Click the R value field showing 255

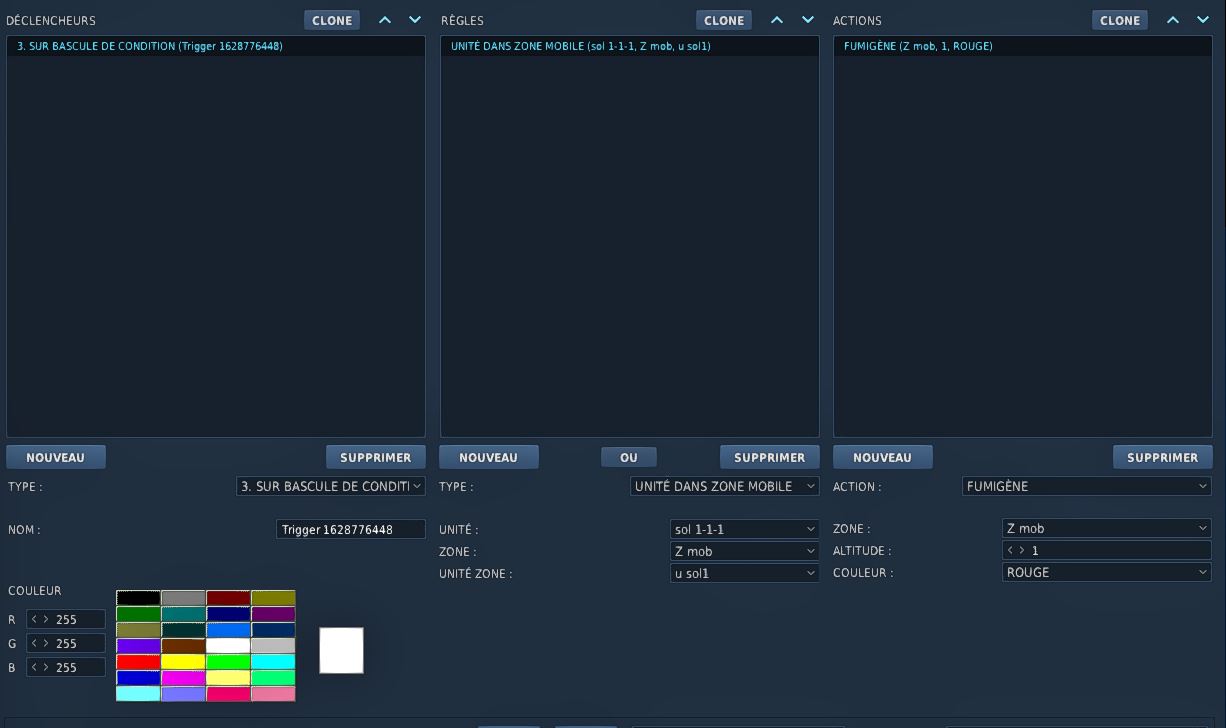tap(66, 620)
